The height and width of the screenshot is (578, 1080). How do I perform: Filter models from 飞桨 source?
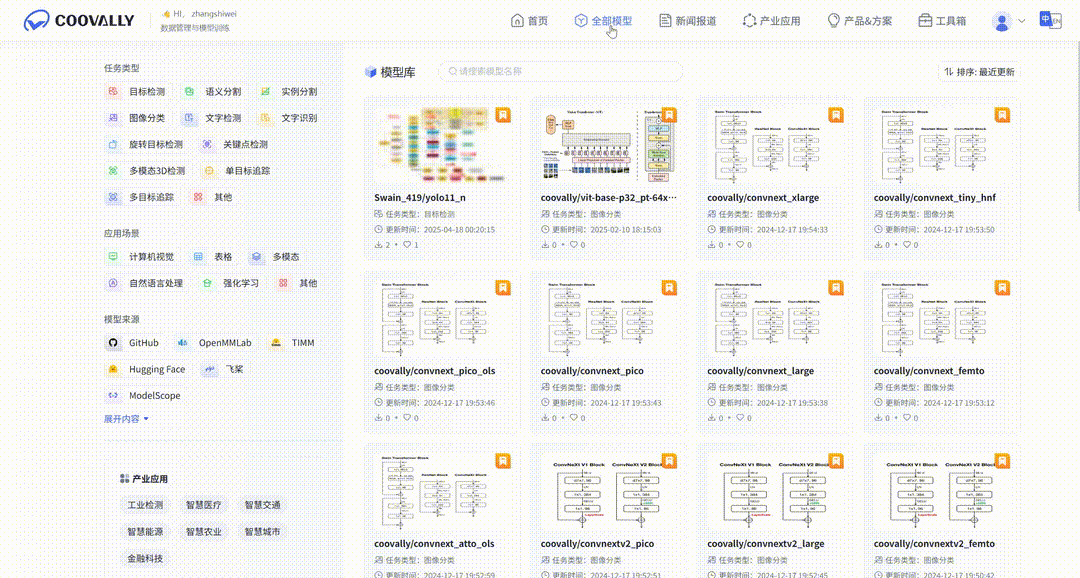coord(224,369)
